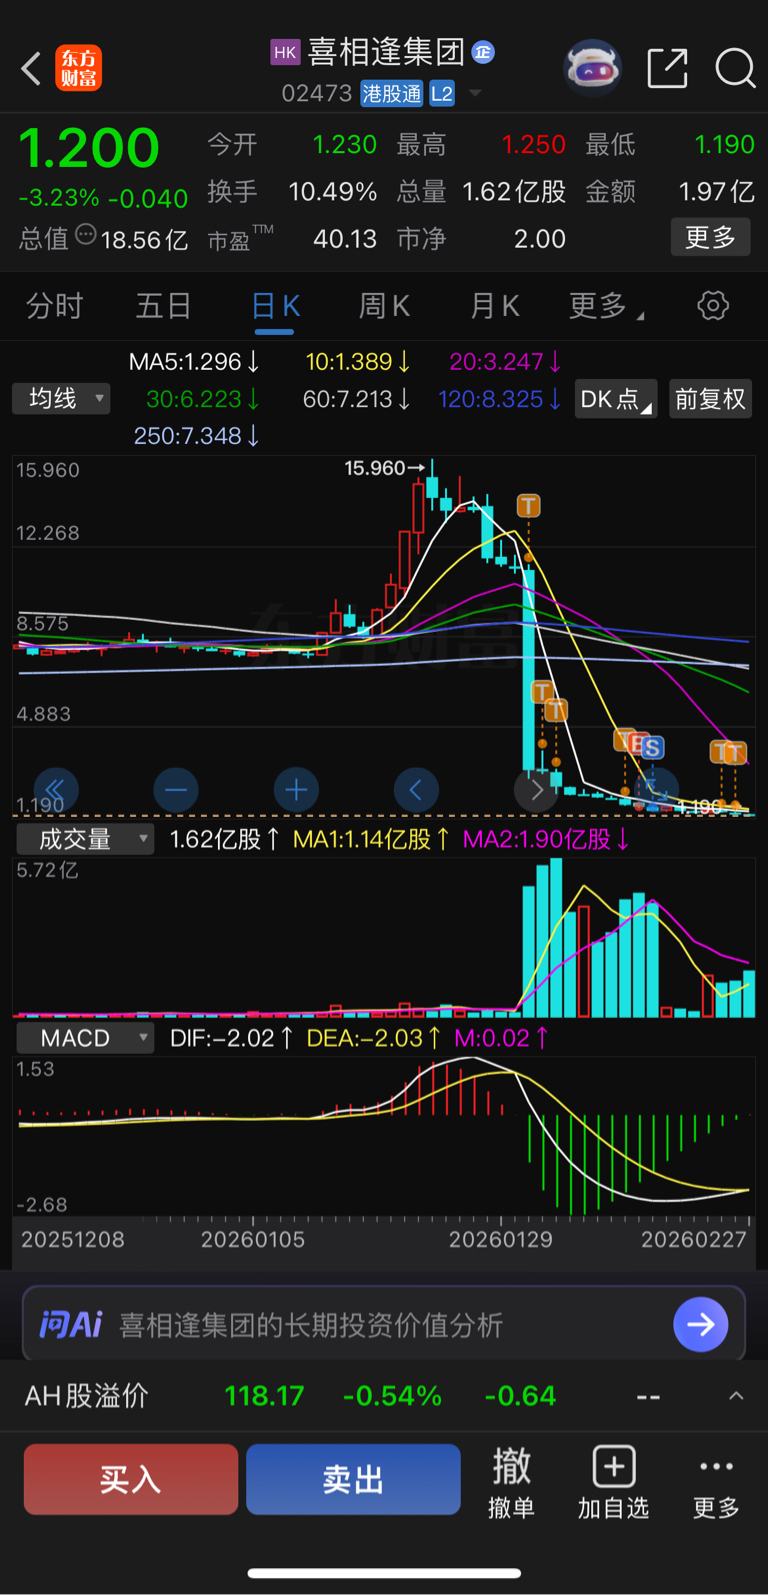Select the 月K tab
This screenshot has width=768, height=1595.
point(494,306)
